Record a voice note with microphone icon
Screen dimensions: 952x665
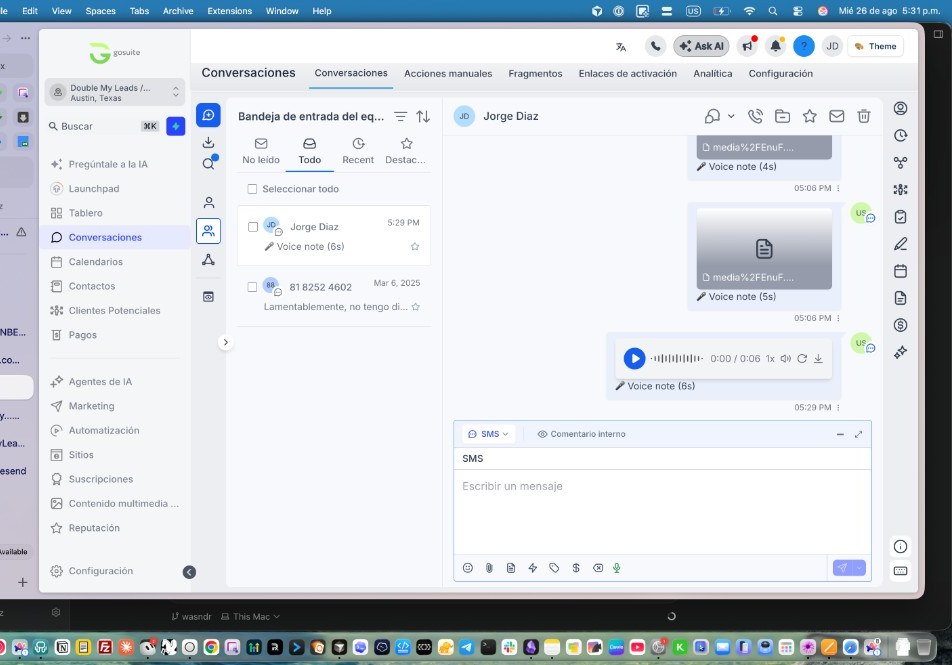tap(616, 568)
